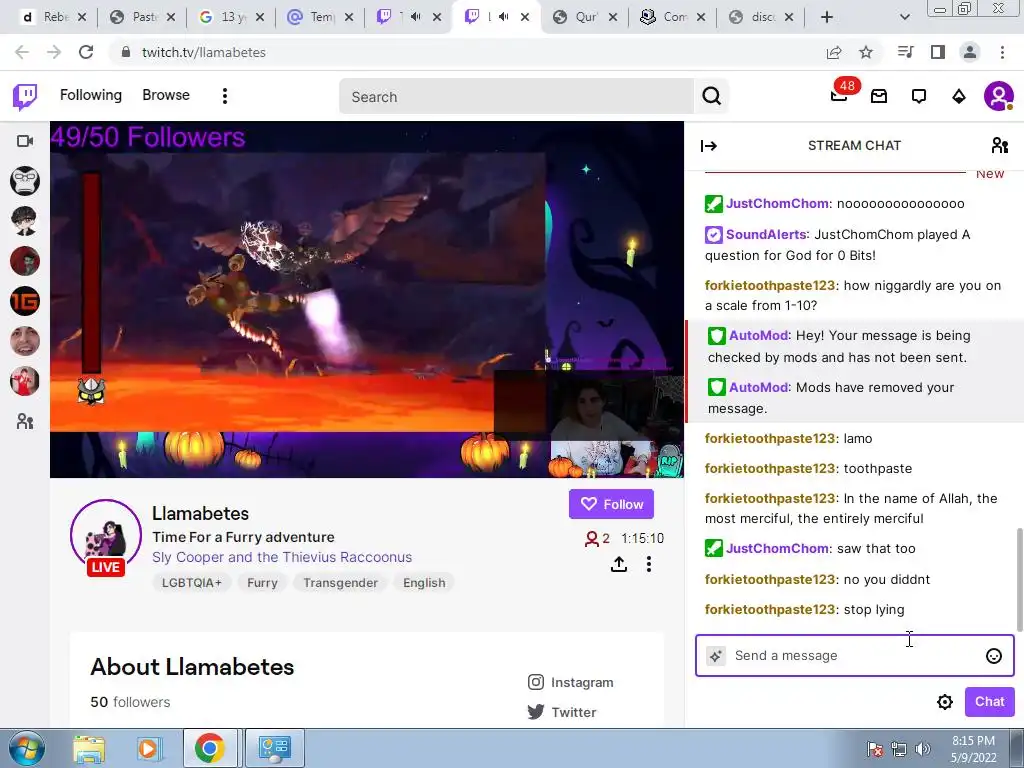Focus the Send a message field
Image resolution: width=1024 pixels, height=768 pixels.
click(x=854, y=656)
